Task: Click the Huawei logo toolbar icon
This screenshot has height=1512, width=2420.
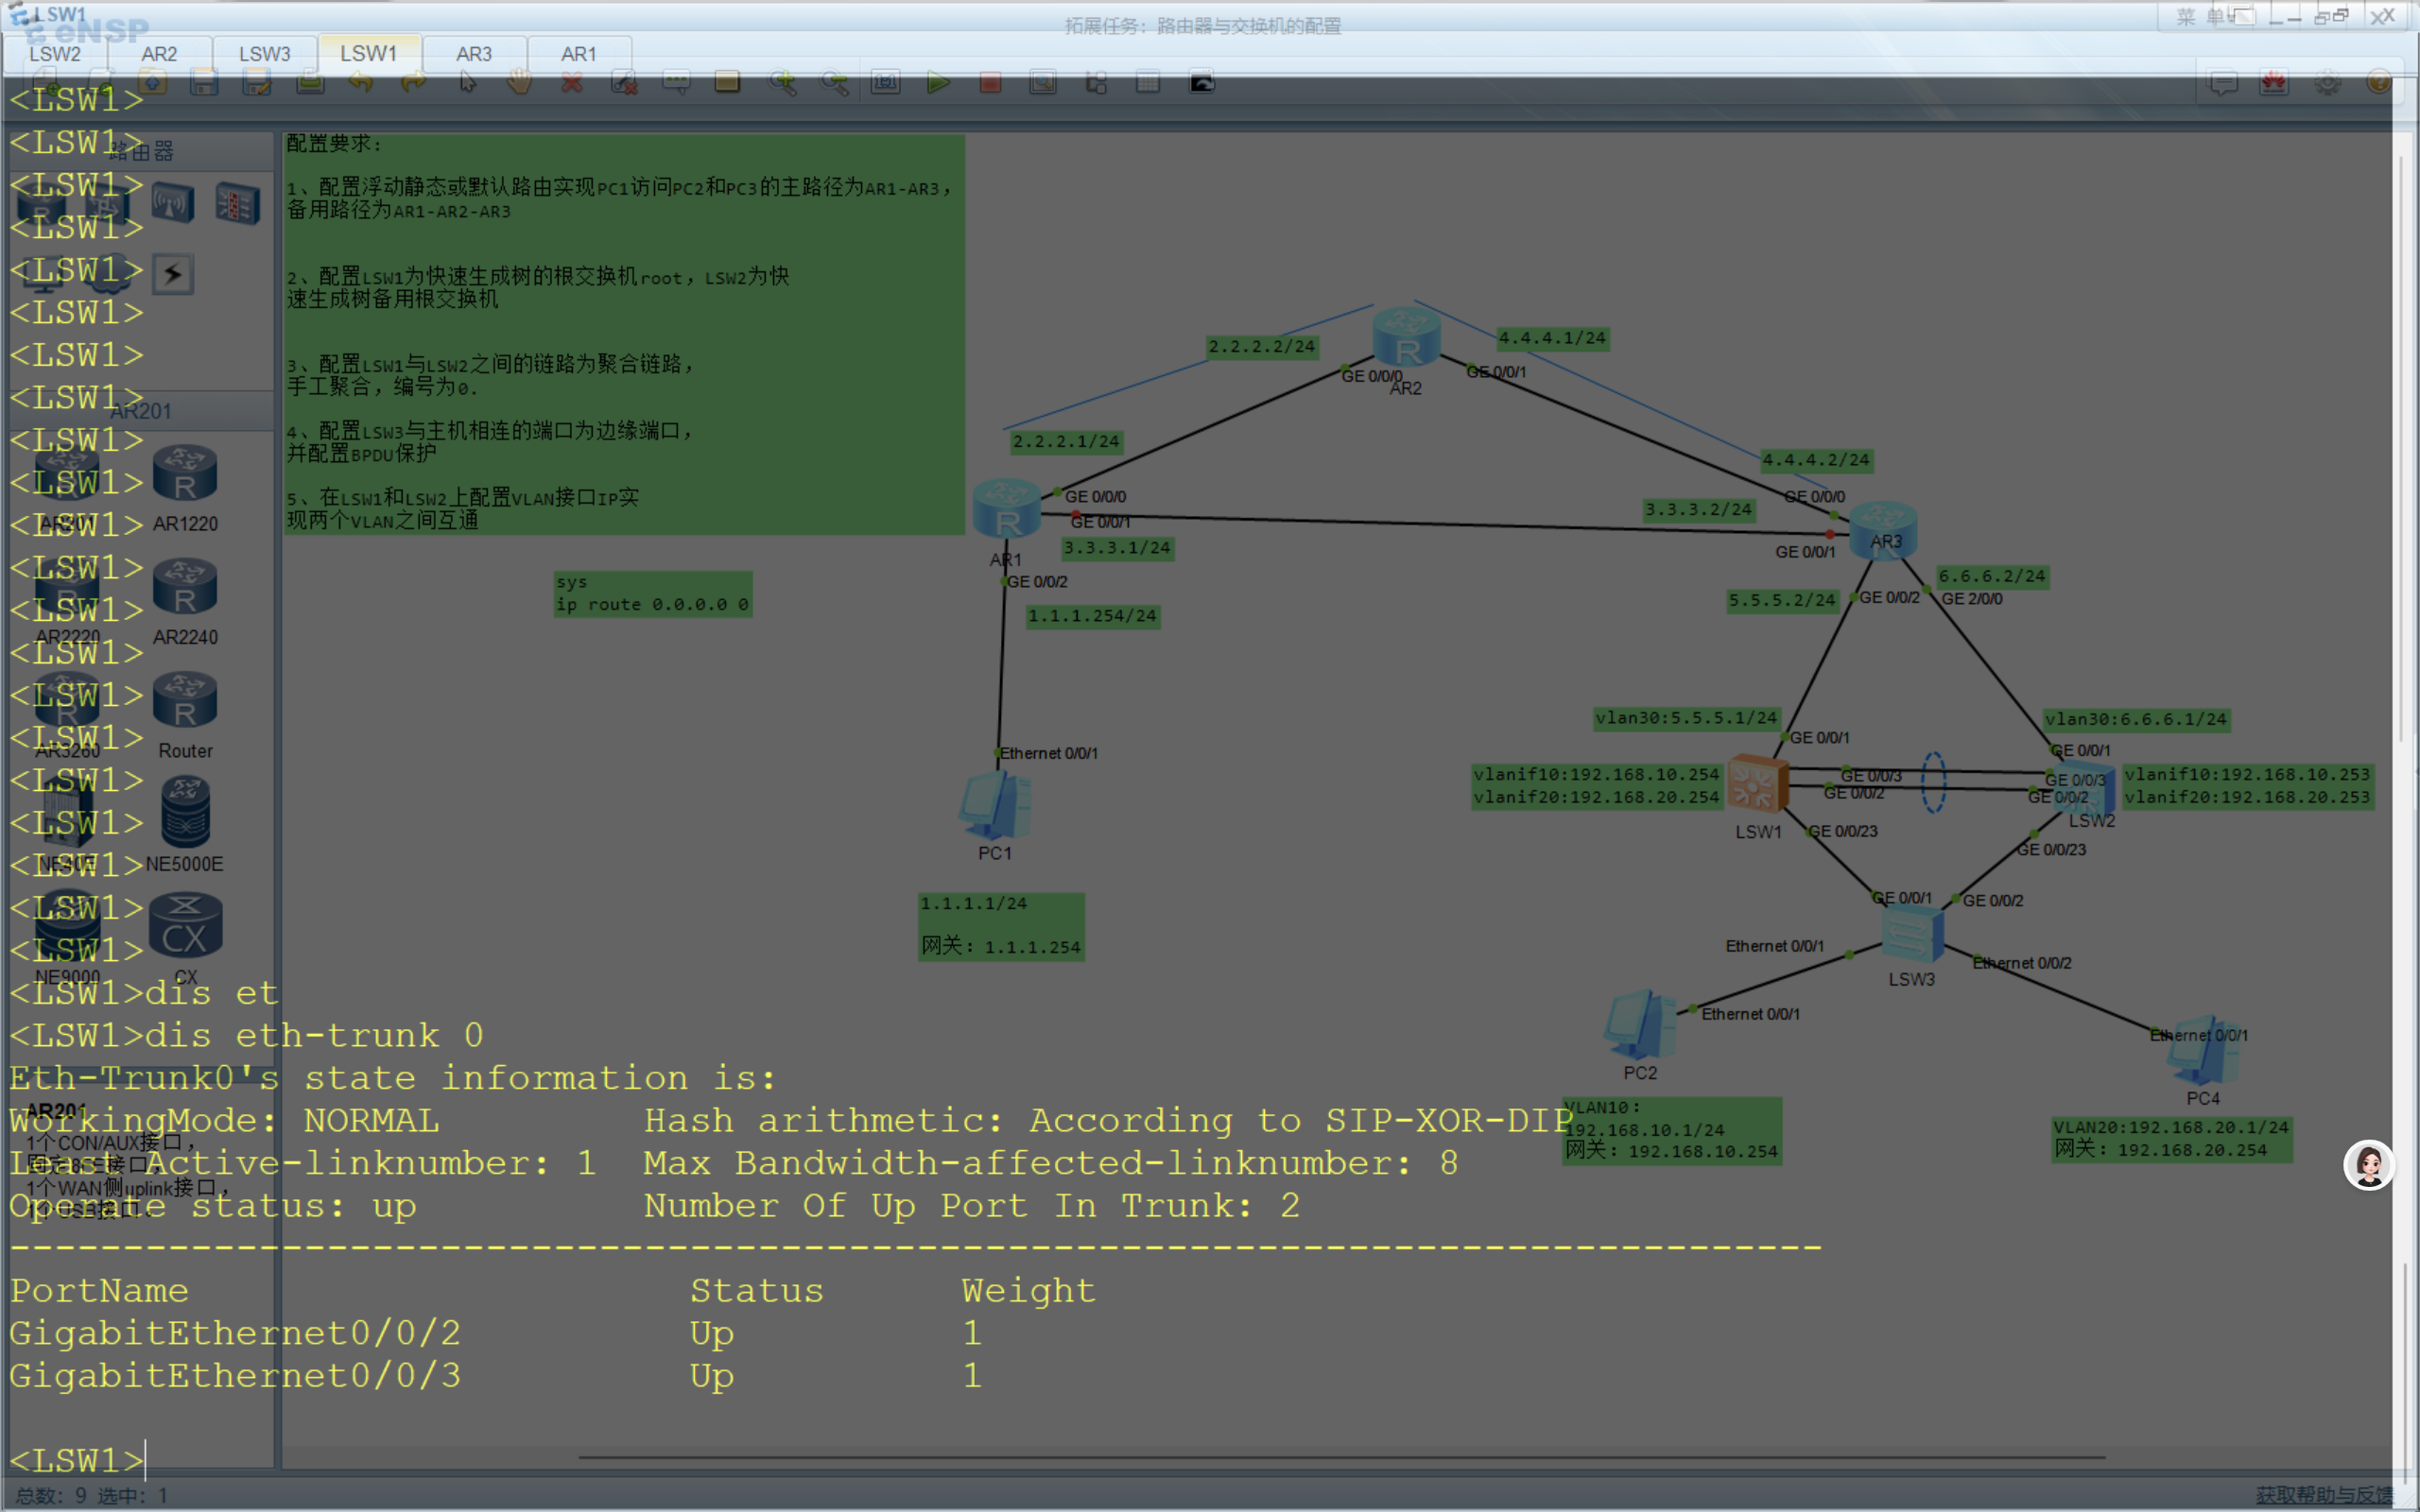Action: click(2274, 83)
